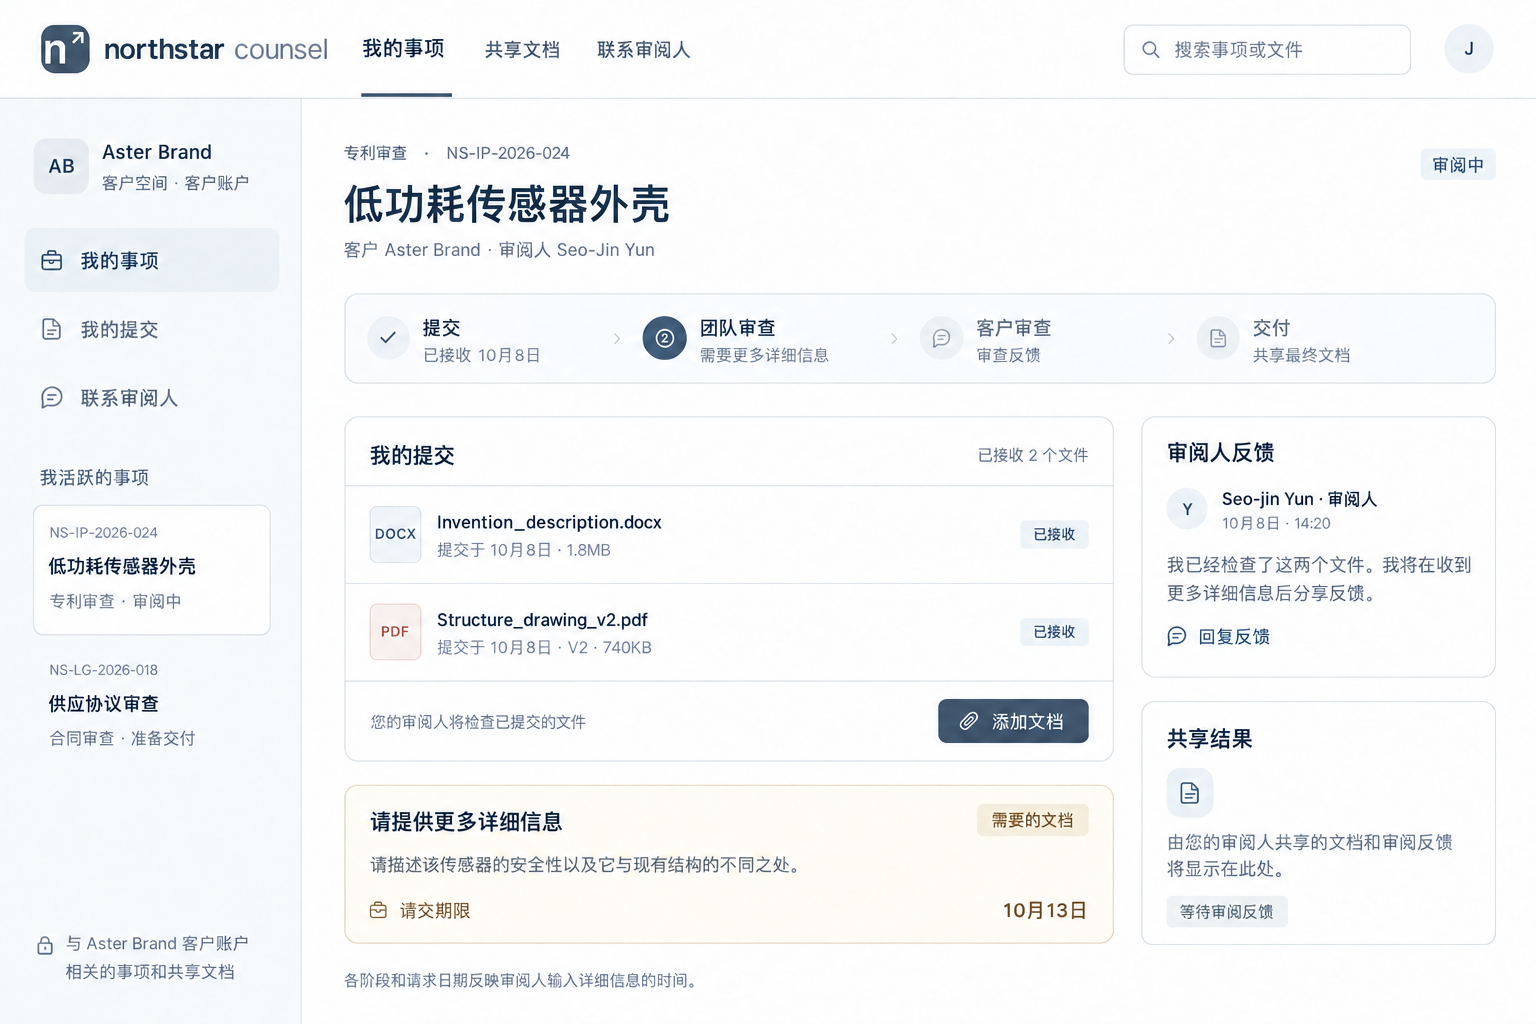Click the Invention_description.docx file name
Image resolution: width=1536 pixels, height=1024 pixels.
coord(549,522)
